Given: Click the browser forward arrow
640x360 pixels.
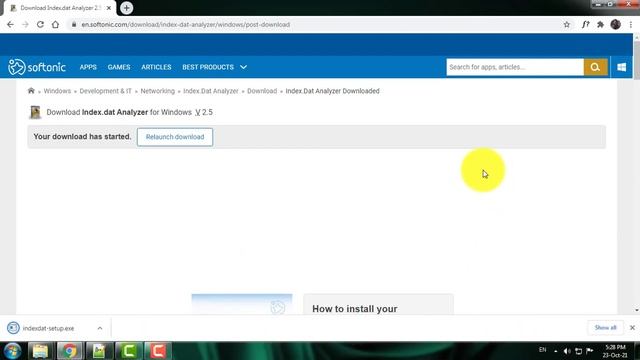Looking at the screenshot, I should [25, 24].
